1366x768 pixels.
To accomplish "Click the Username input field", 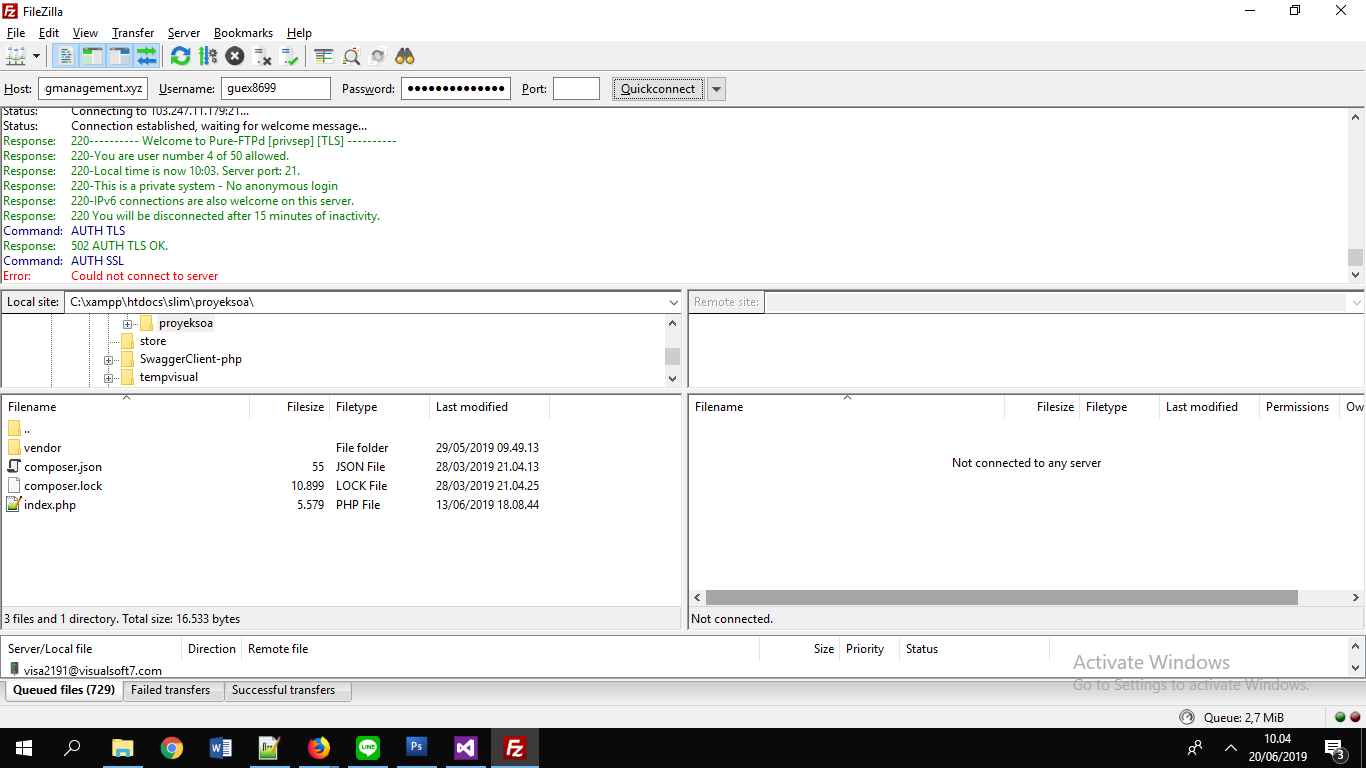I will tap(276, 89).
